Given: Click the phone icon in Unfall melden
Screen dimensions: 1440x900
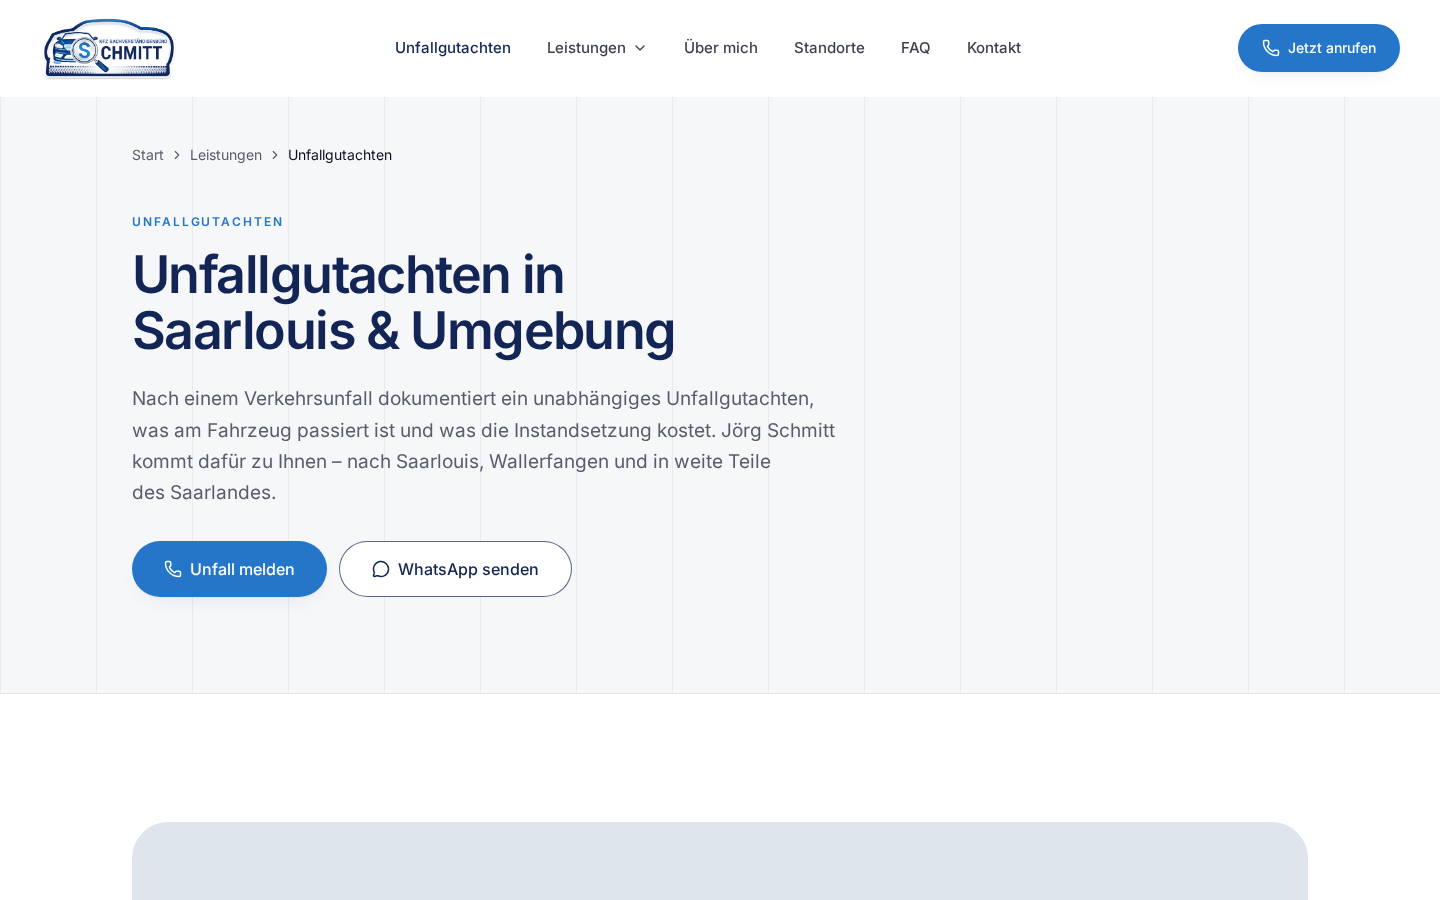Looking at the screenshot, I should coord(173,569).
